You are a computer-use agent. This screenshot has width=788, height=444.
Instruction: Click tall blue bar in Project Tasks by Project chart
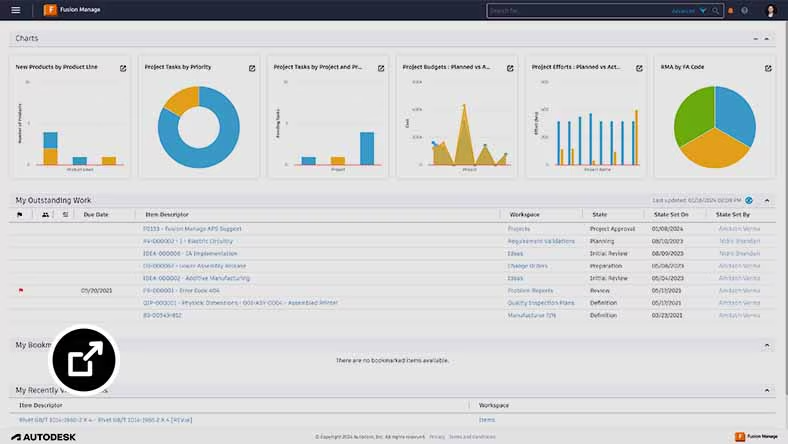pos(367,148)
